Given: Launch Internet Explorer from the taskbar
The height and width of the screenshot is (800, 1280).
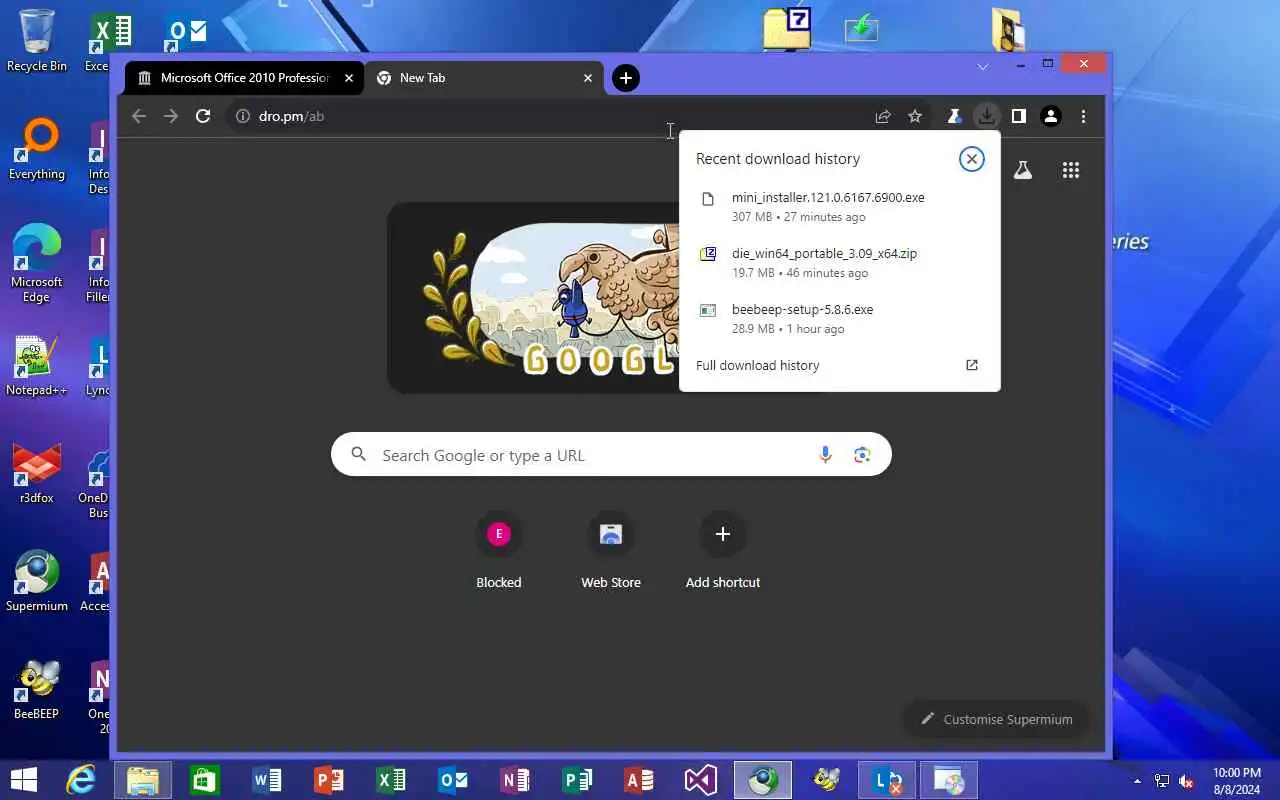Looking at the screenshot, I should pyautogui.click(x=81, y=780).
